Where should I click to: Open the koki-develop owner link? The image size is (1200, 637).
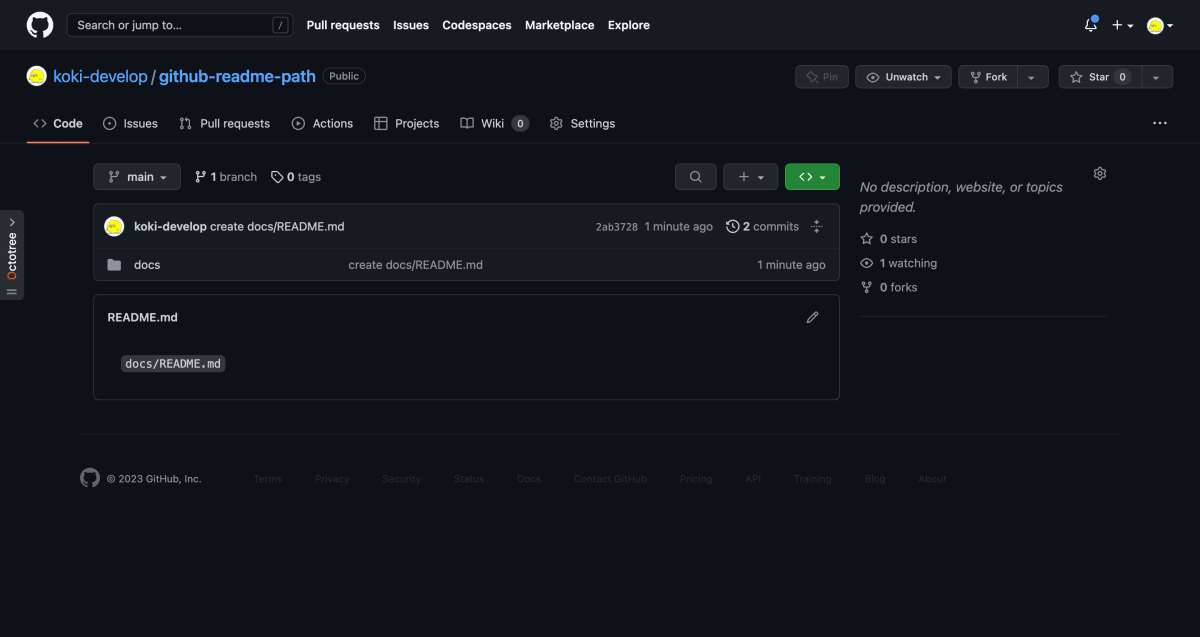(100, 76)
